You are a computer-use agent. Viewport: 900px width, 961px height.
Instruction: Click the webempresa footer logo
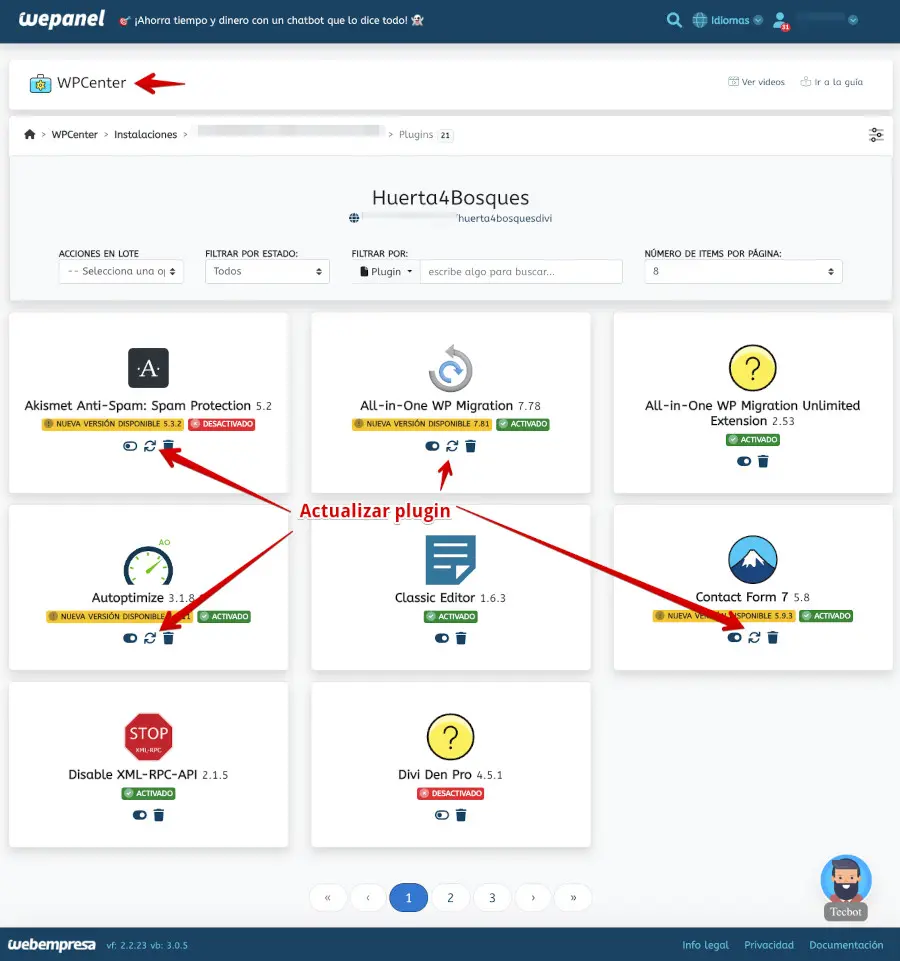pos(51,944)
